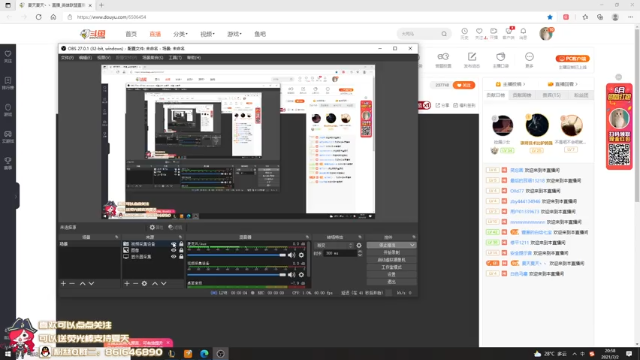Open the OBS 编辑 menu
This screenshot has width=640, height=360.
click(85, 58)
